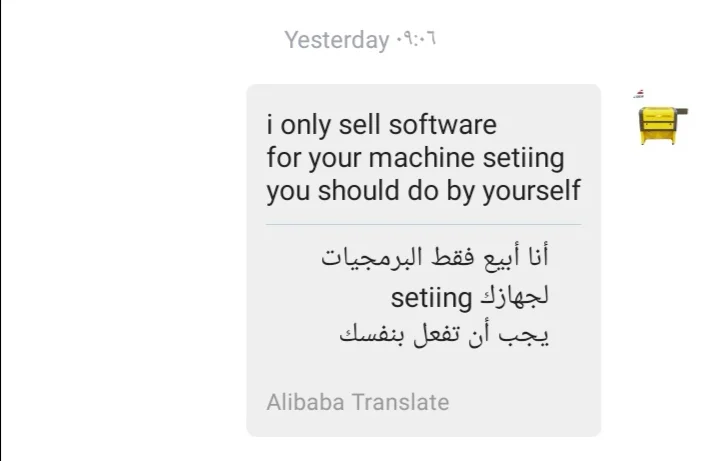
Task: Click the word "yourself" in the message
Action: point(532,191)
